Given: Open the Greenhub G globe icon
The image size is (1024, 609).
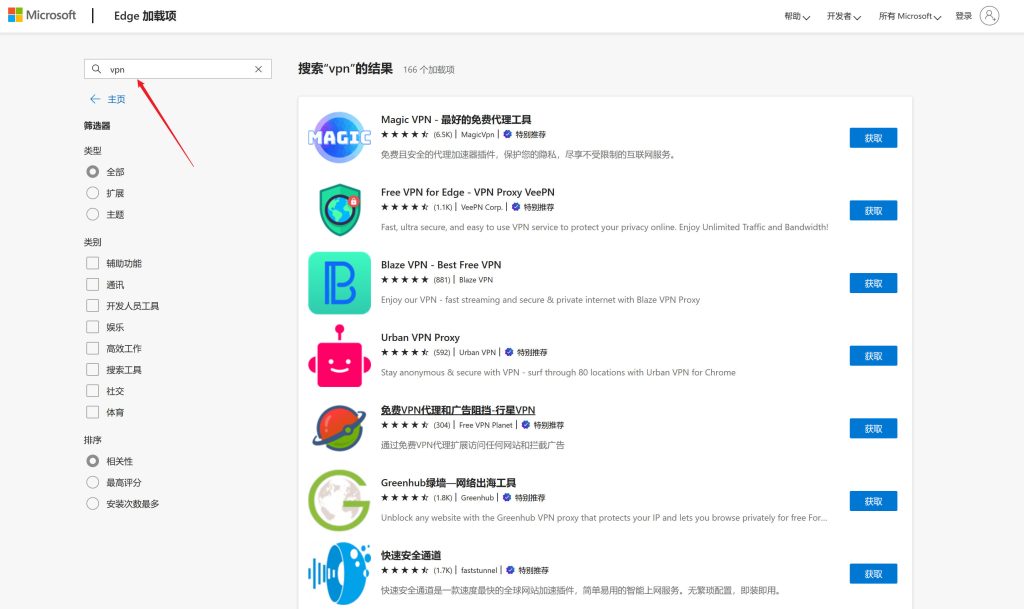Looking at the screenshot, I should pos(340,501).
